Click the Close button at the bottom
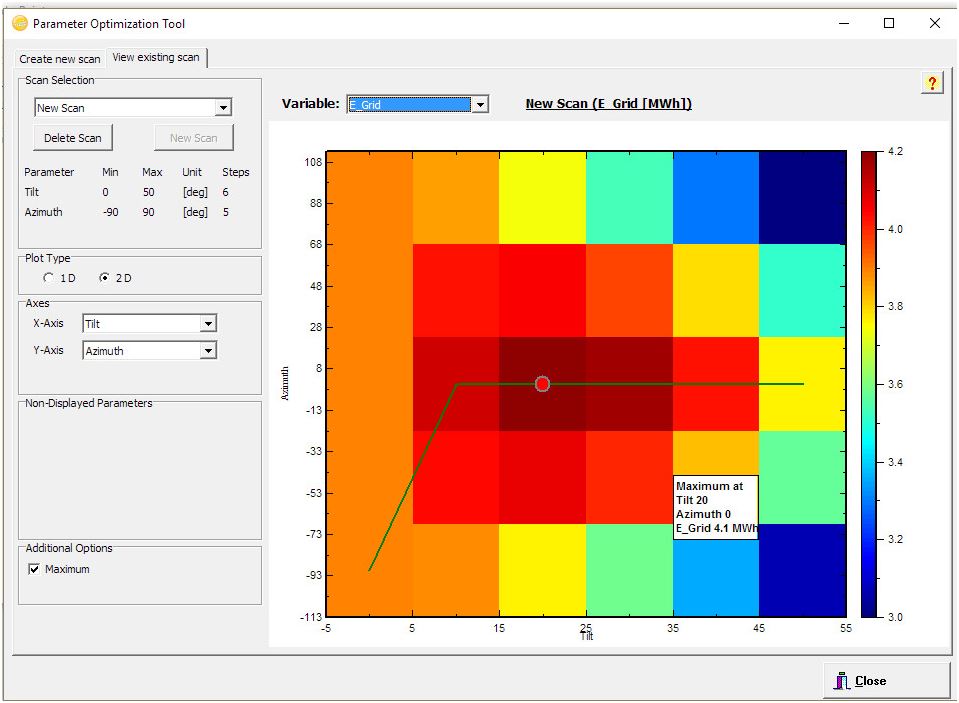Image resolution: width=959 pixels, height=703 pixels. point(886,681)
